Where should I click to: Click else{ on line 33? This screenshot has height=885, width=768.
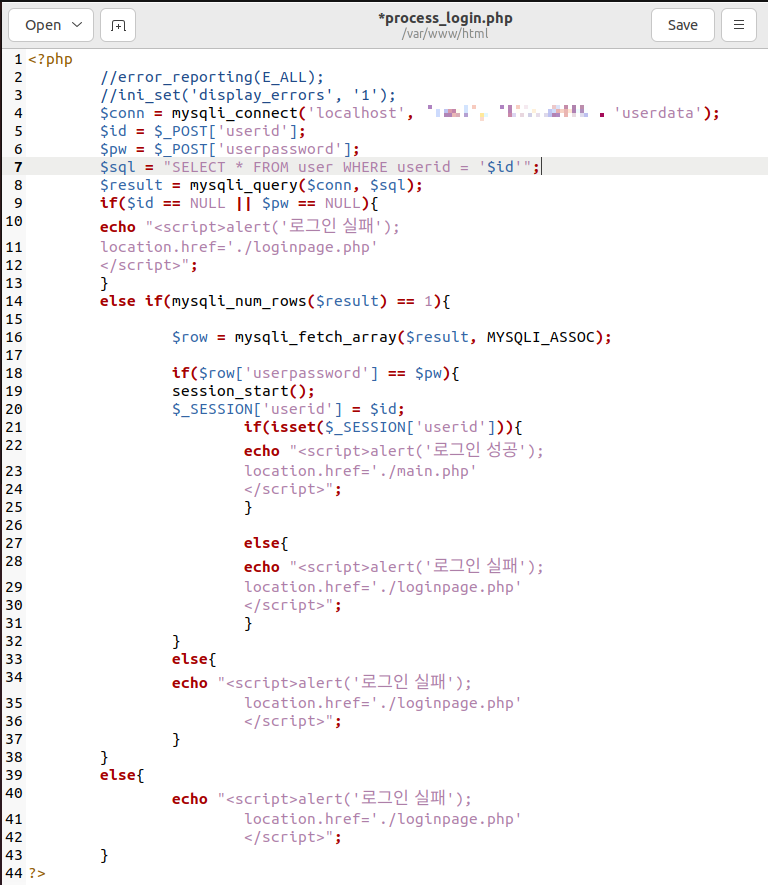194,659
